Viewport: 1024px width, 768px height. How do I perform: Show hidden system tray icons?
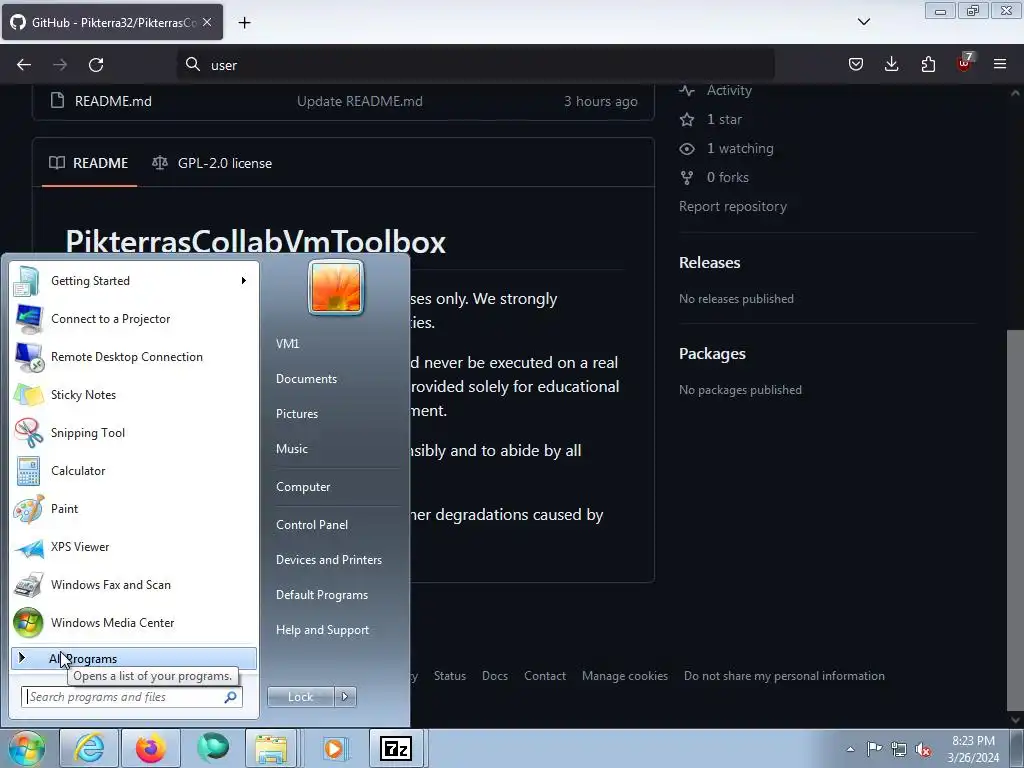click(850, 749)
